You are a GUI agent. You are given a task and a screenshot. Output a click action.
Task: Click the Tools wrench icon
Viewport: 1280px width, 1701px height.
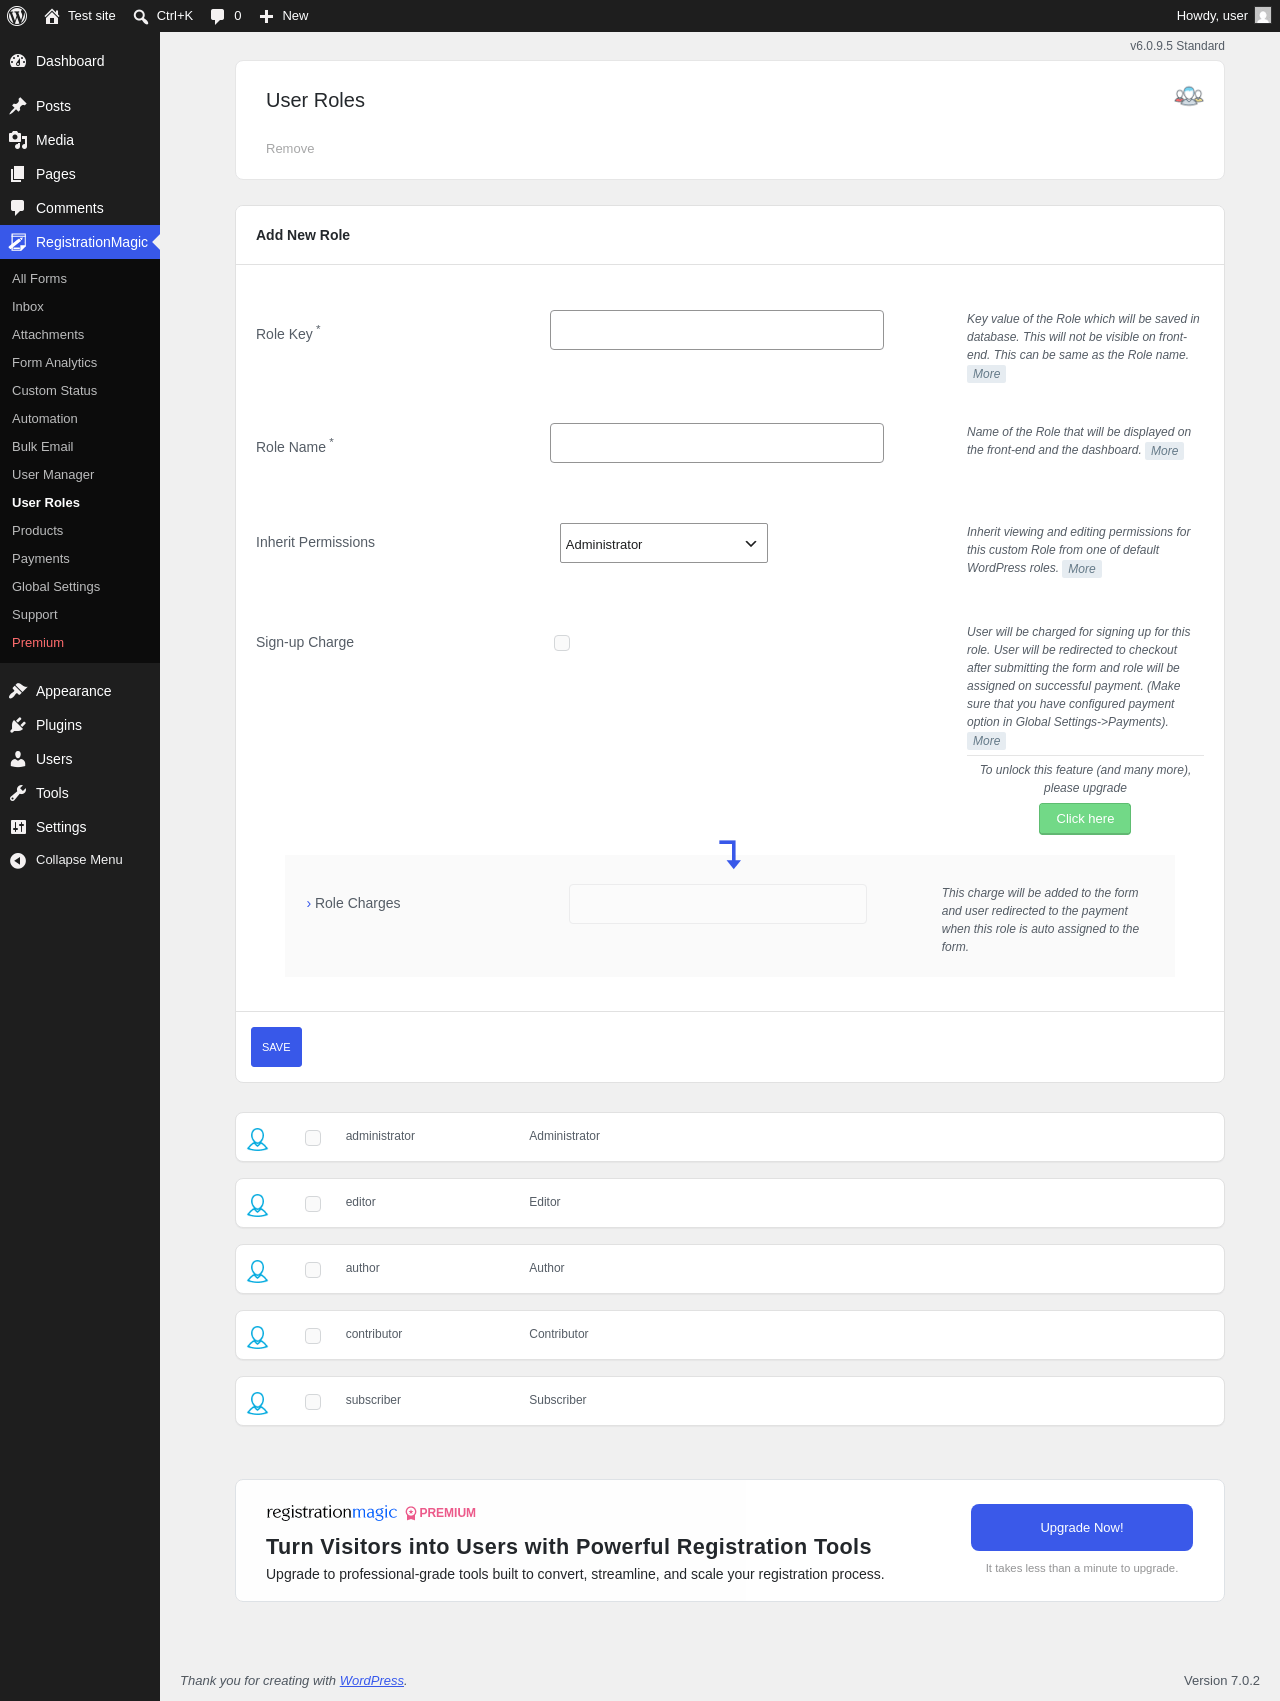[18, 793]
